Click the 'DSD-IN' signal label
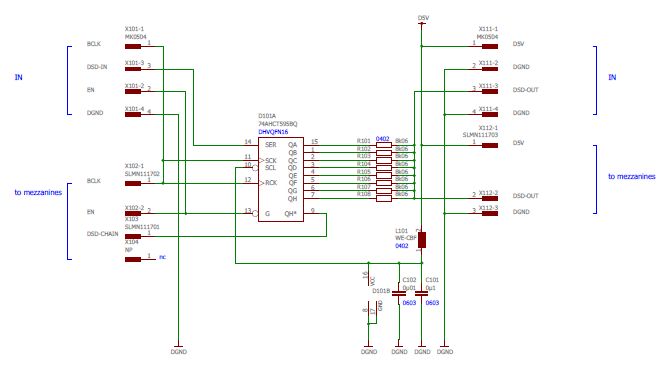This screenshot has height=370, width=669. pos(97,67)
